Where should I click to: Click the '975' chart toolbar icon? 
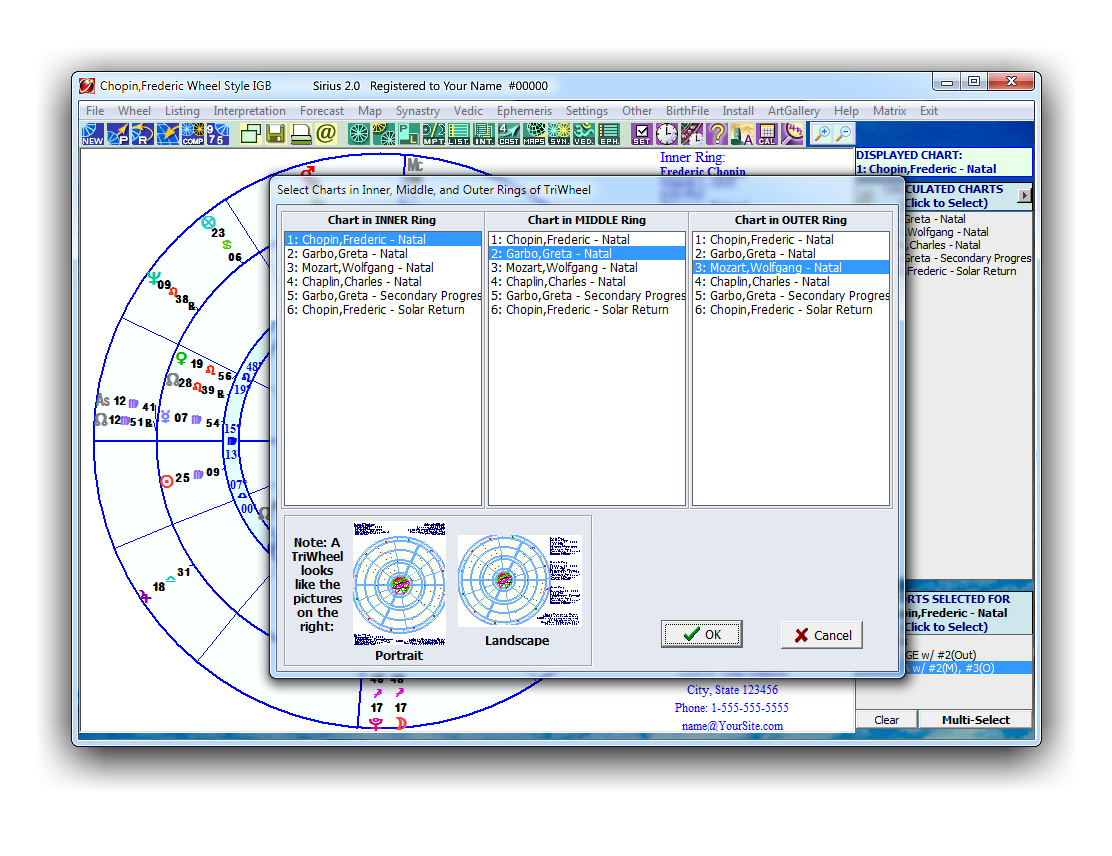(x=218, y=133)
